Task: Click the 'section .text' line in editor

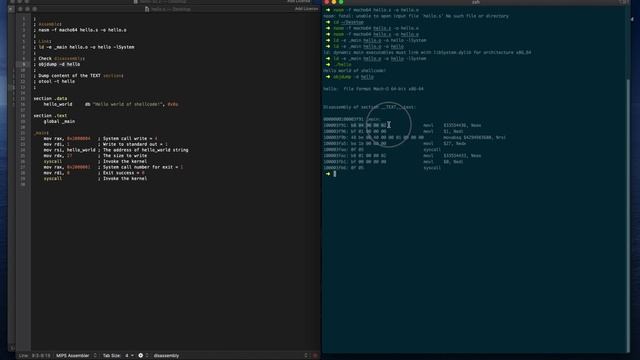Action: tap(50, 116)
